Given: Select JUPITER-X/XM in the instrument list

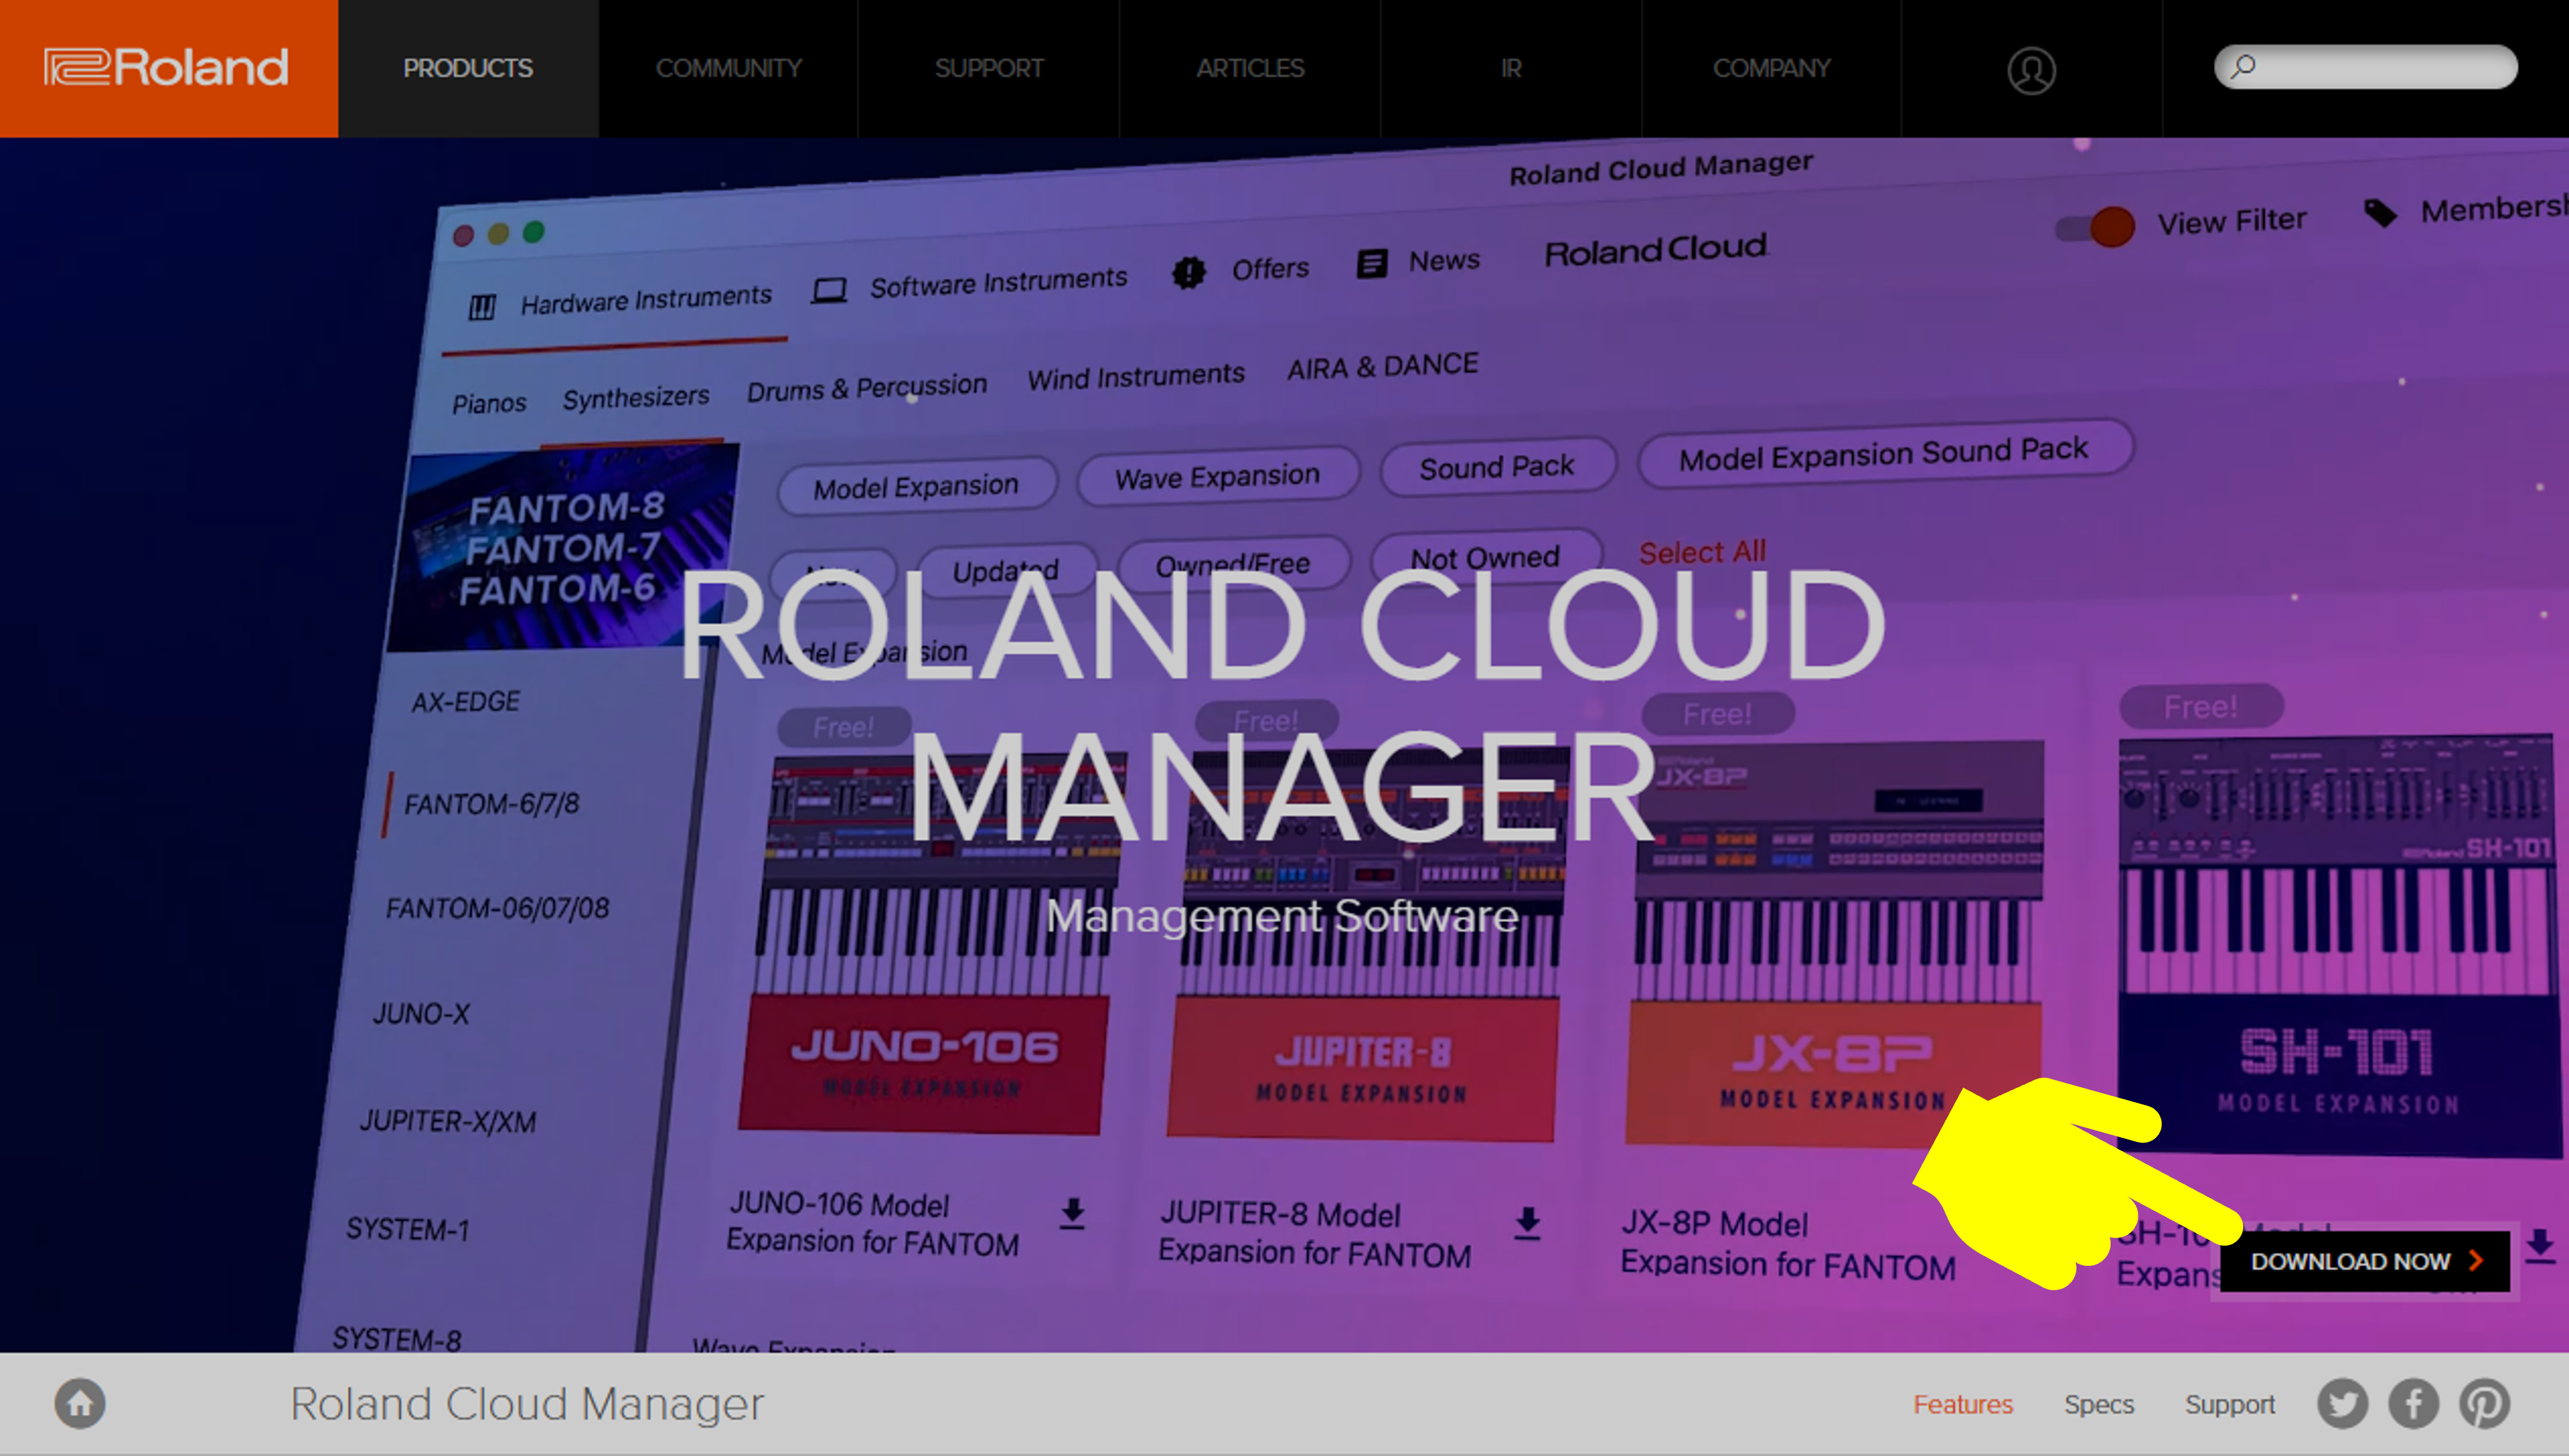Looking at the screenshot, I should click(x=448, y=1121).
